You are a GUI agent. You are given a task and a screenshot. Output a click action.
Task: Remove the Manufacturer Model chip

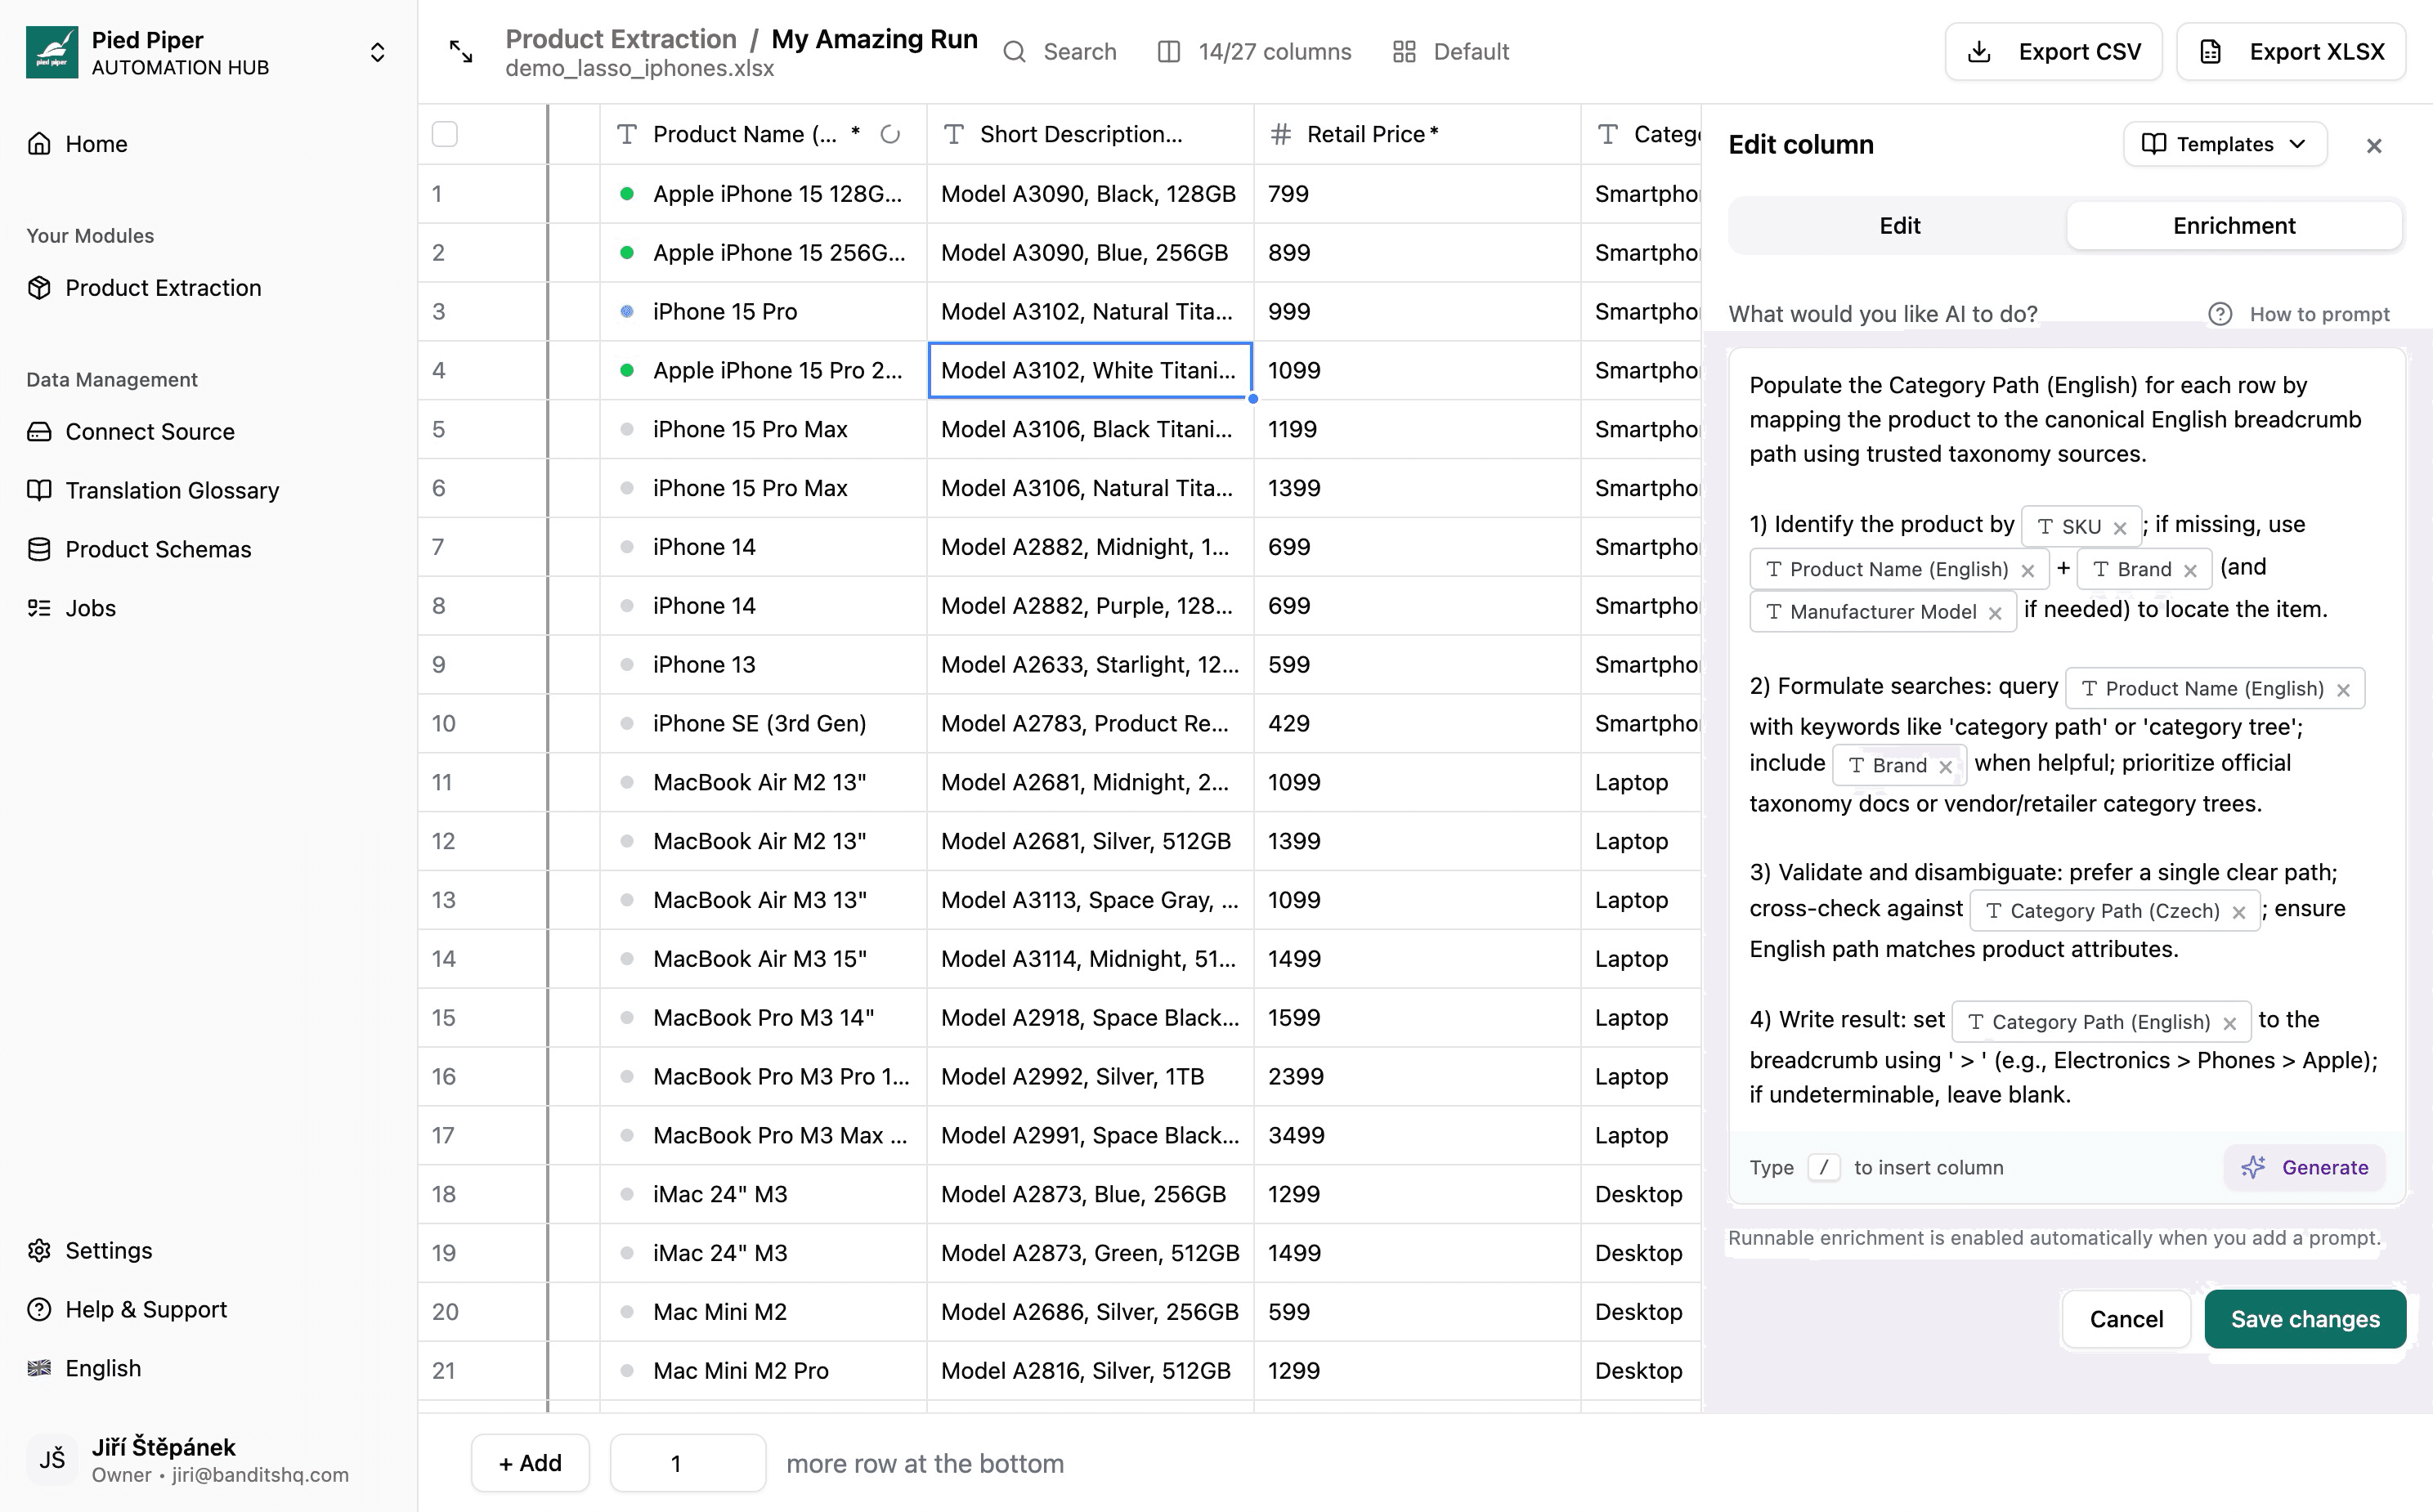pos(1995,613)
